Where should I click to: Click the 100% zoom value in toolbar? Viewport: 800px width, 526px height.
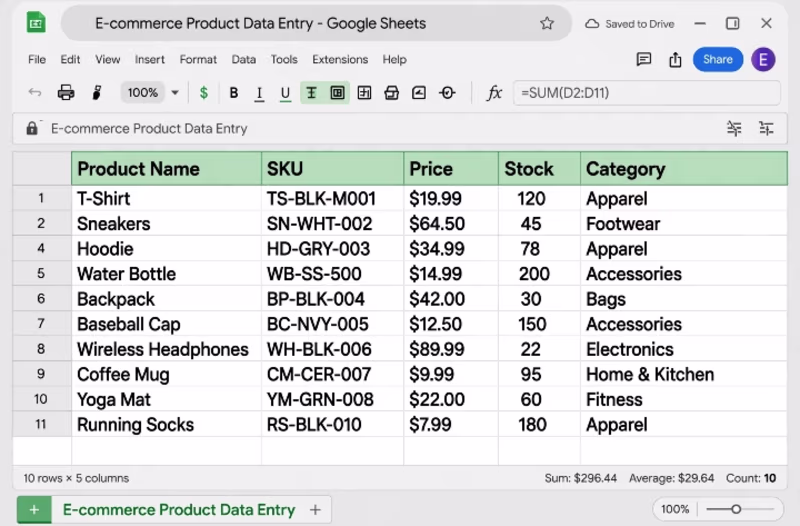tap(142, 93)
